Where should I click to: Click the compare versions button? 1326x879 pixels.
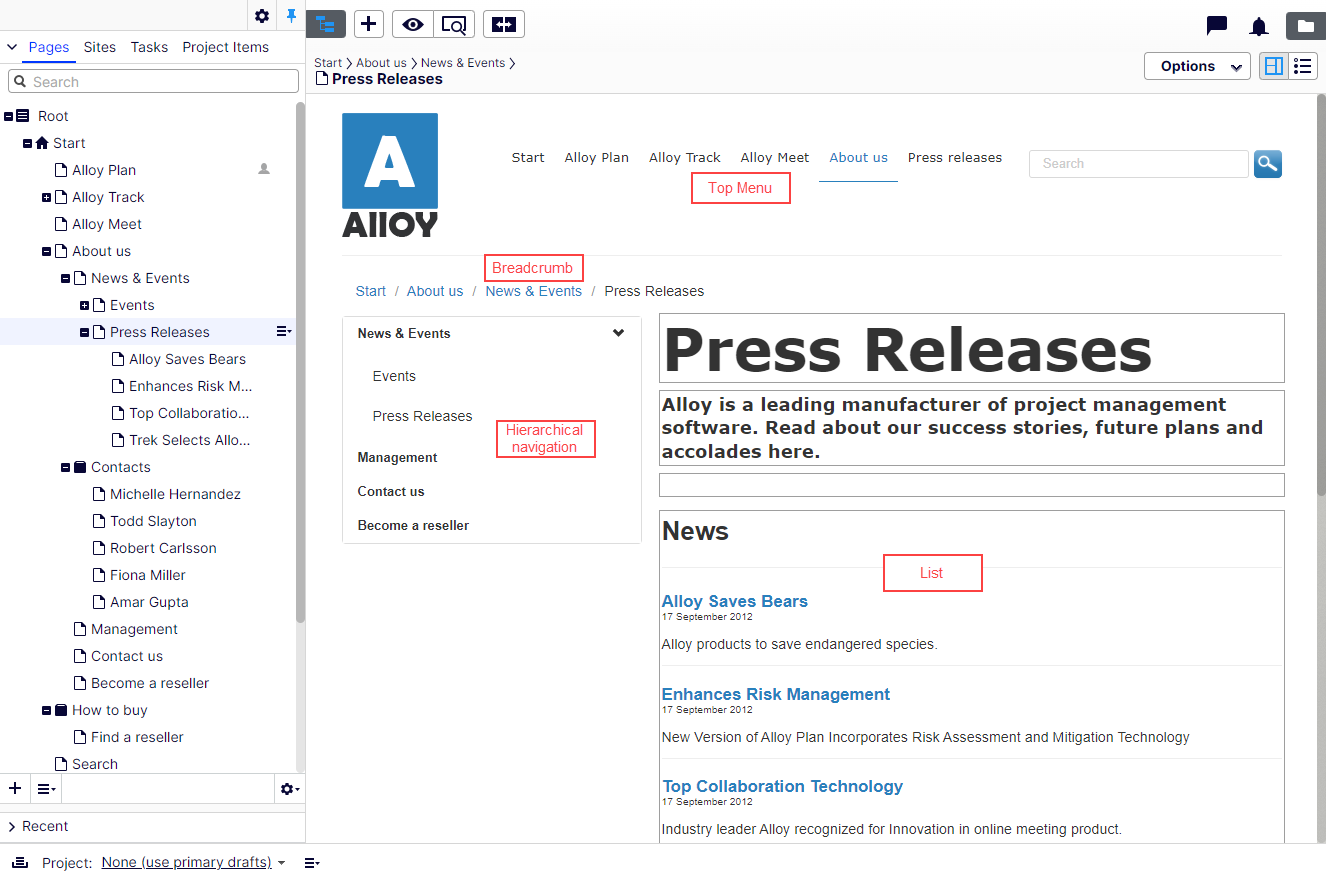504,24
